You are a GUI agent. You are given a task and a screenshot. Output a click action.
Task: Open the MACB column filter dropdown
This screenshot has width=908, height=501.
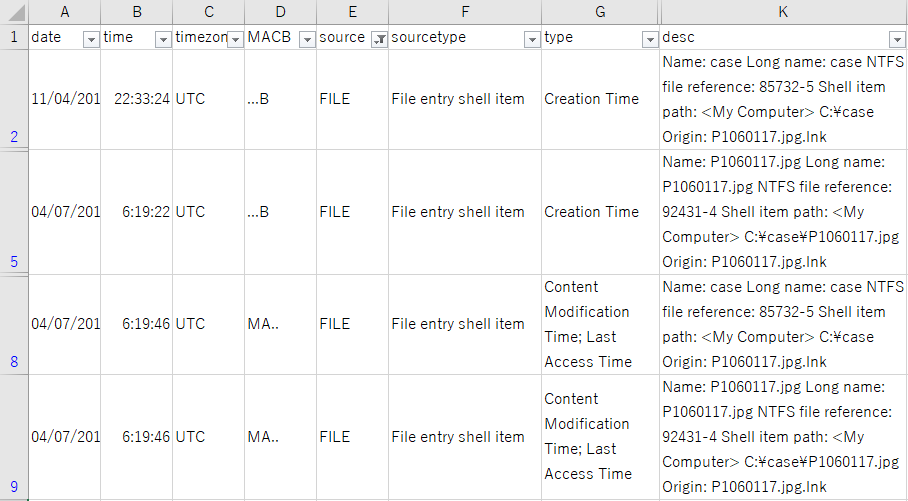coord(307,39)
